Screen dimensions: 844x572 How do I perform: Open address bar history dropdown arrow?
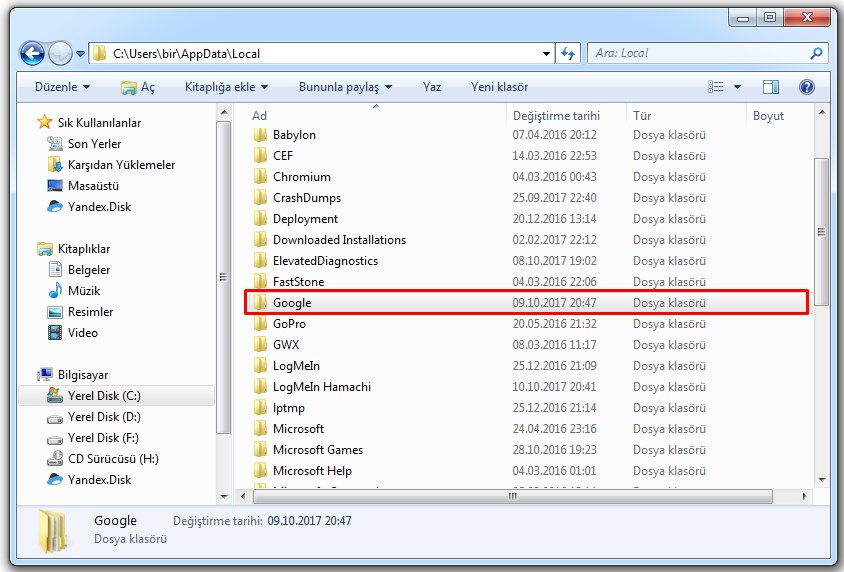[x=546, y=53]
